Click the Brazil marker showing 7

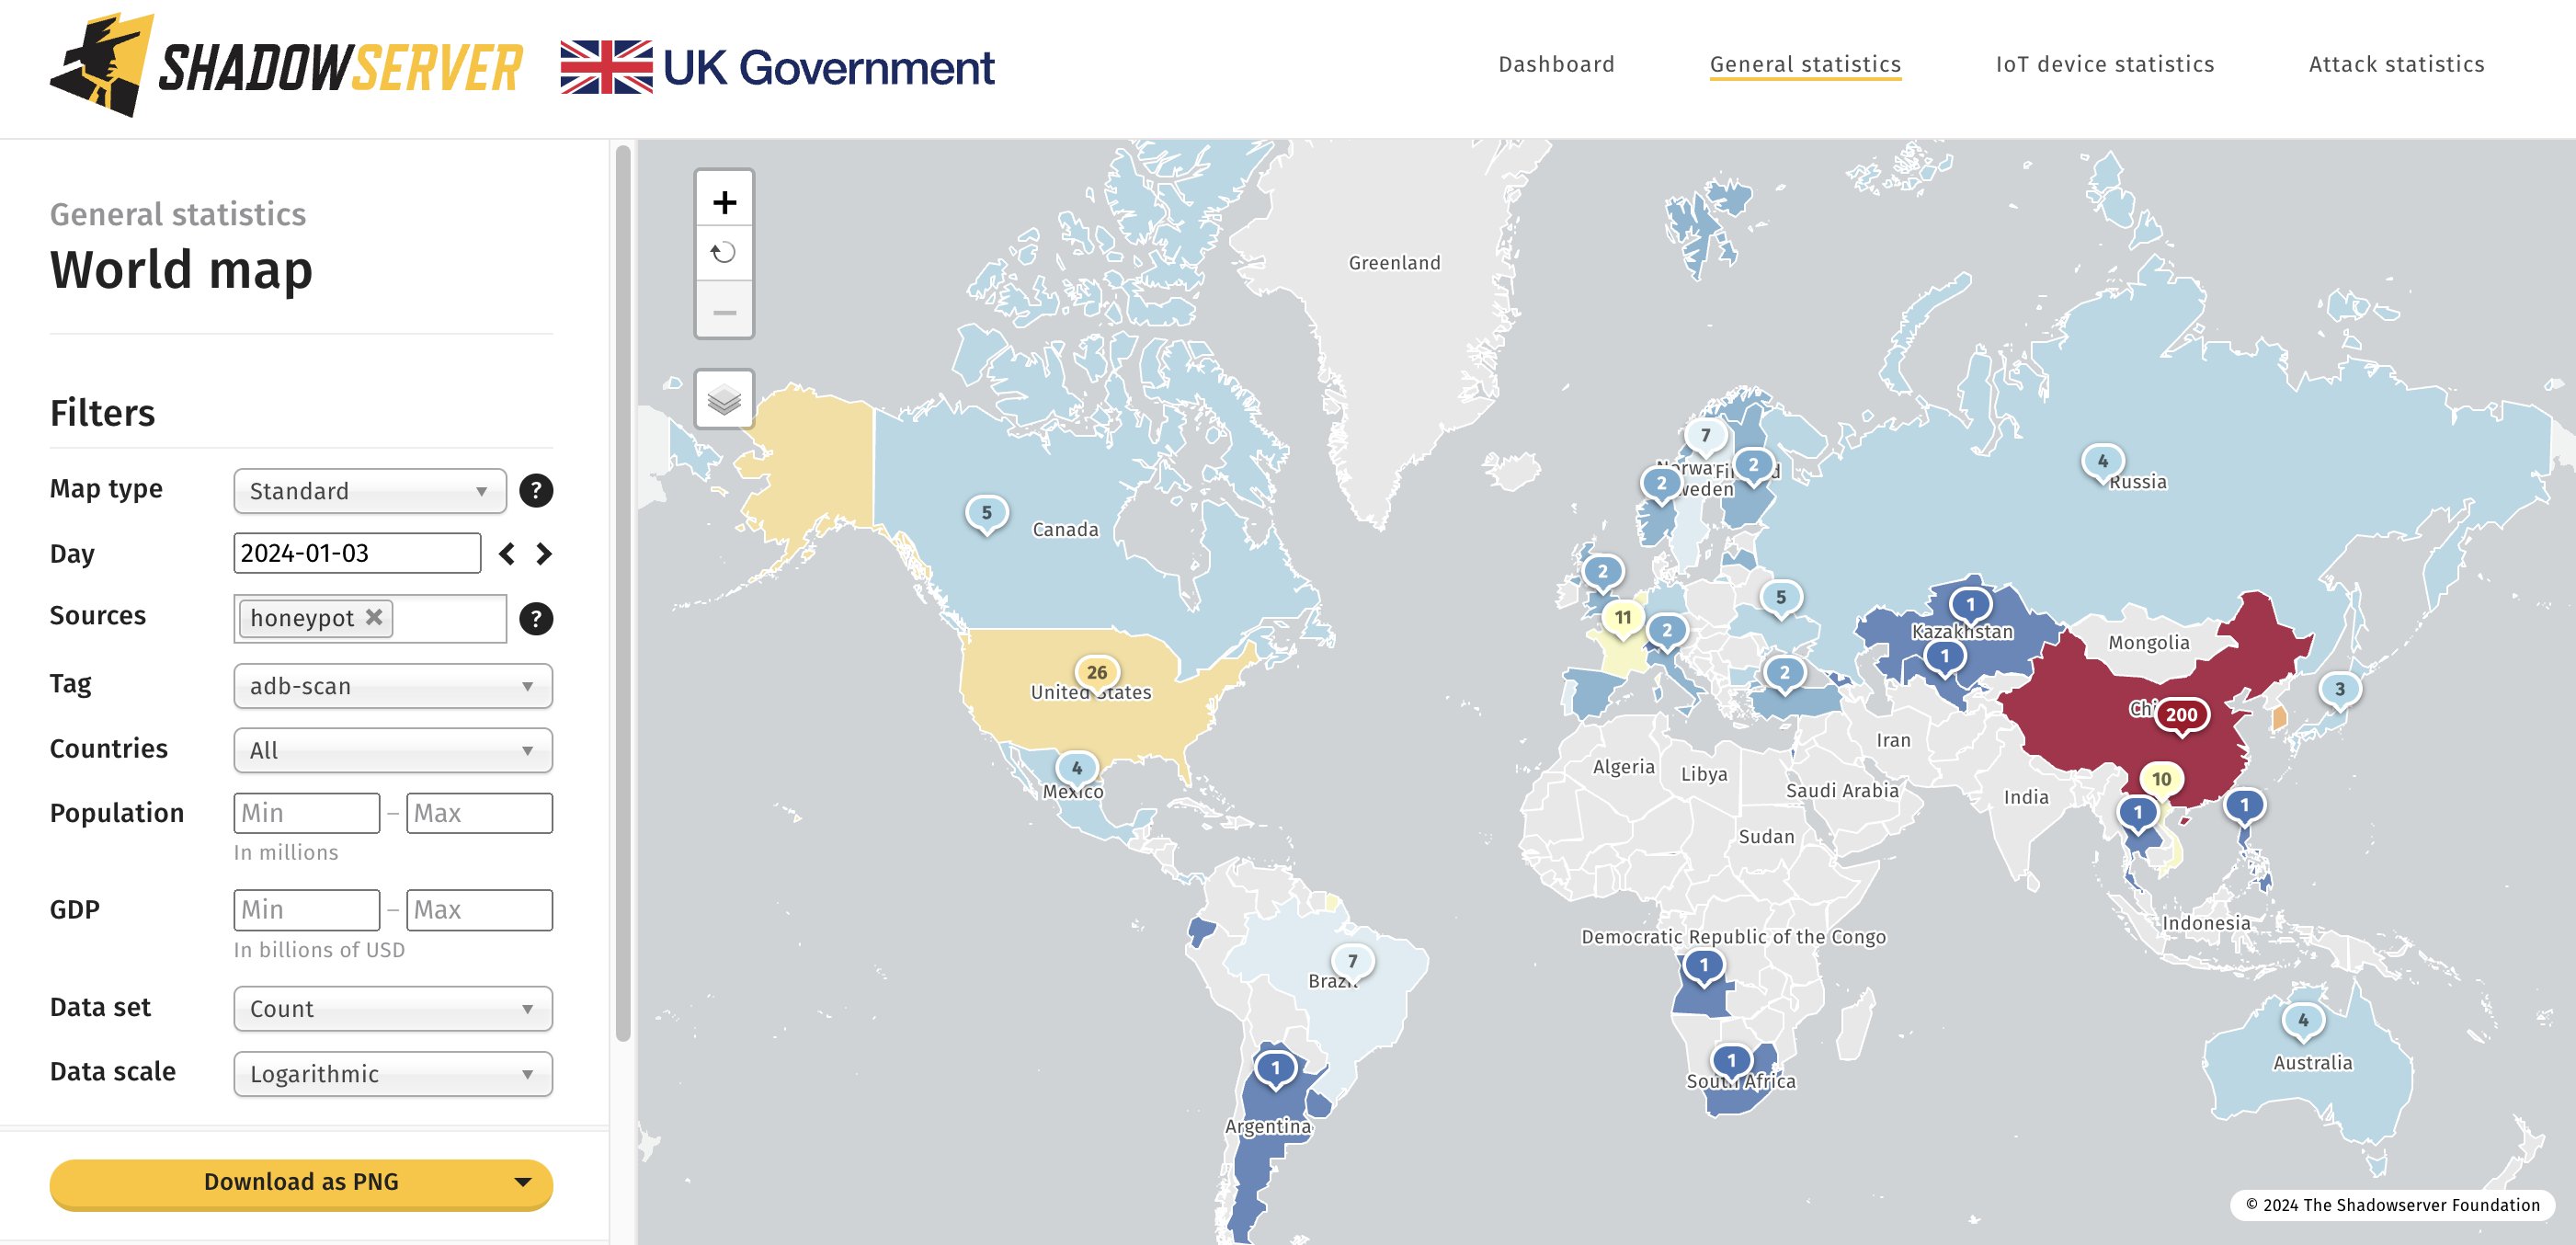(1352, 963)
